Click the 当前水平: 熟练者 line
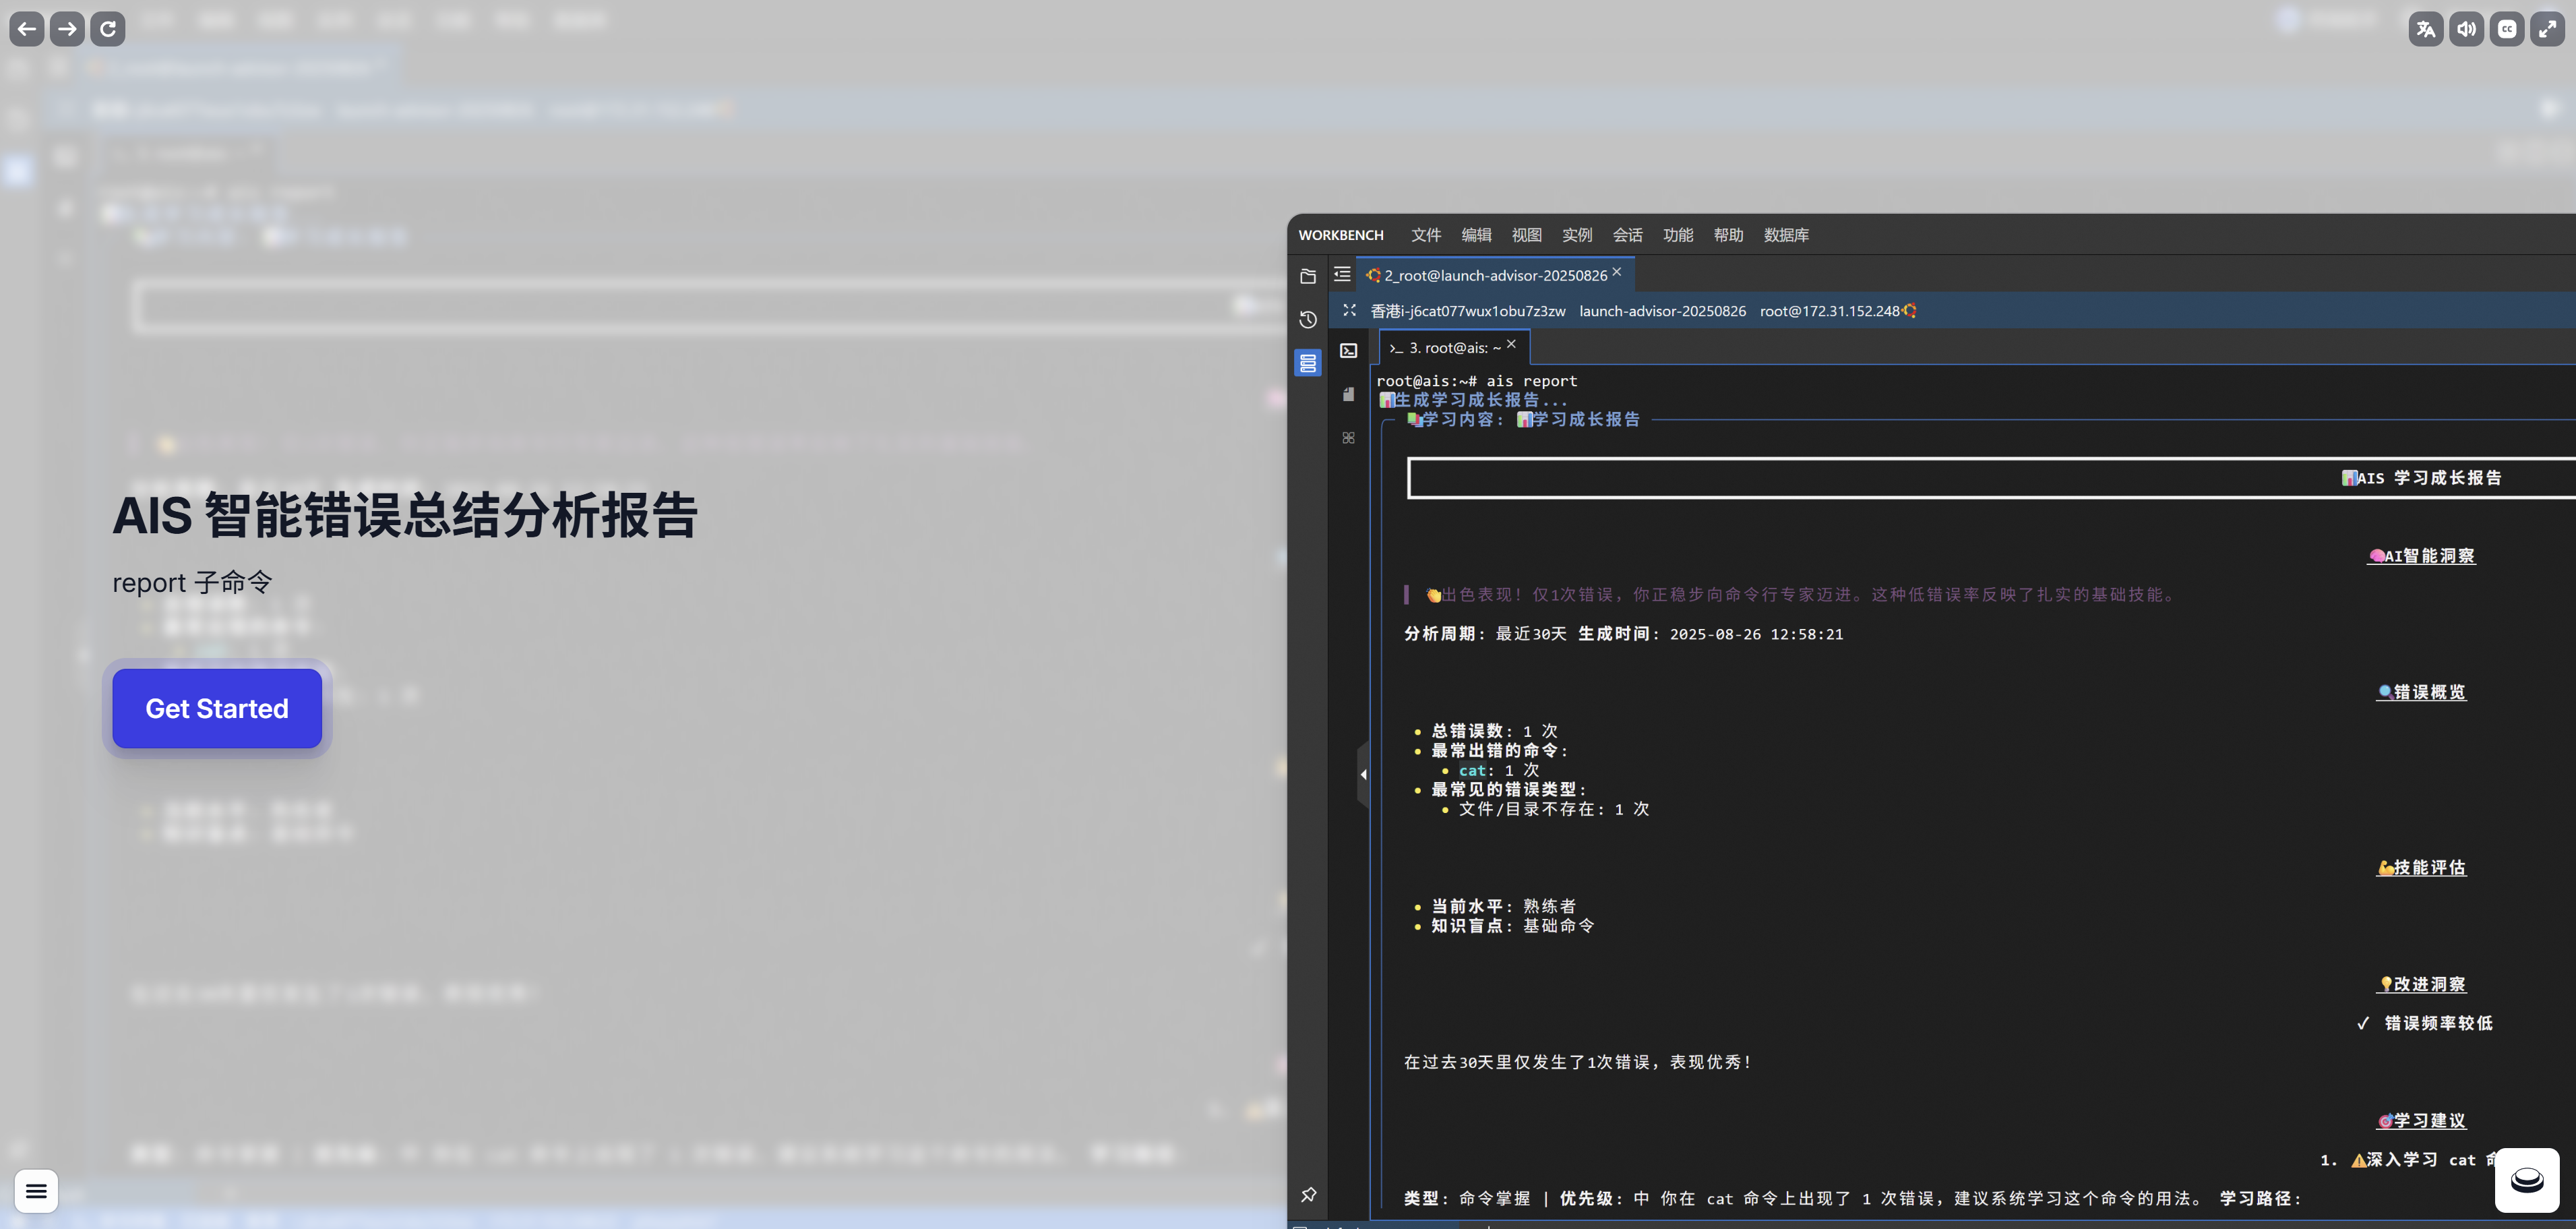This screenshot has height=1229, width=2576. (x=1503, y=906)
